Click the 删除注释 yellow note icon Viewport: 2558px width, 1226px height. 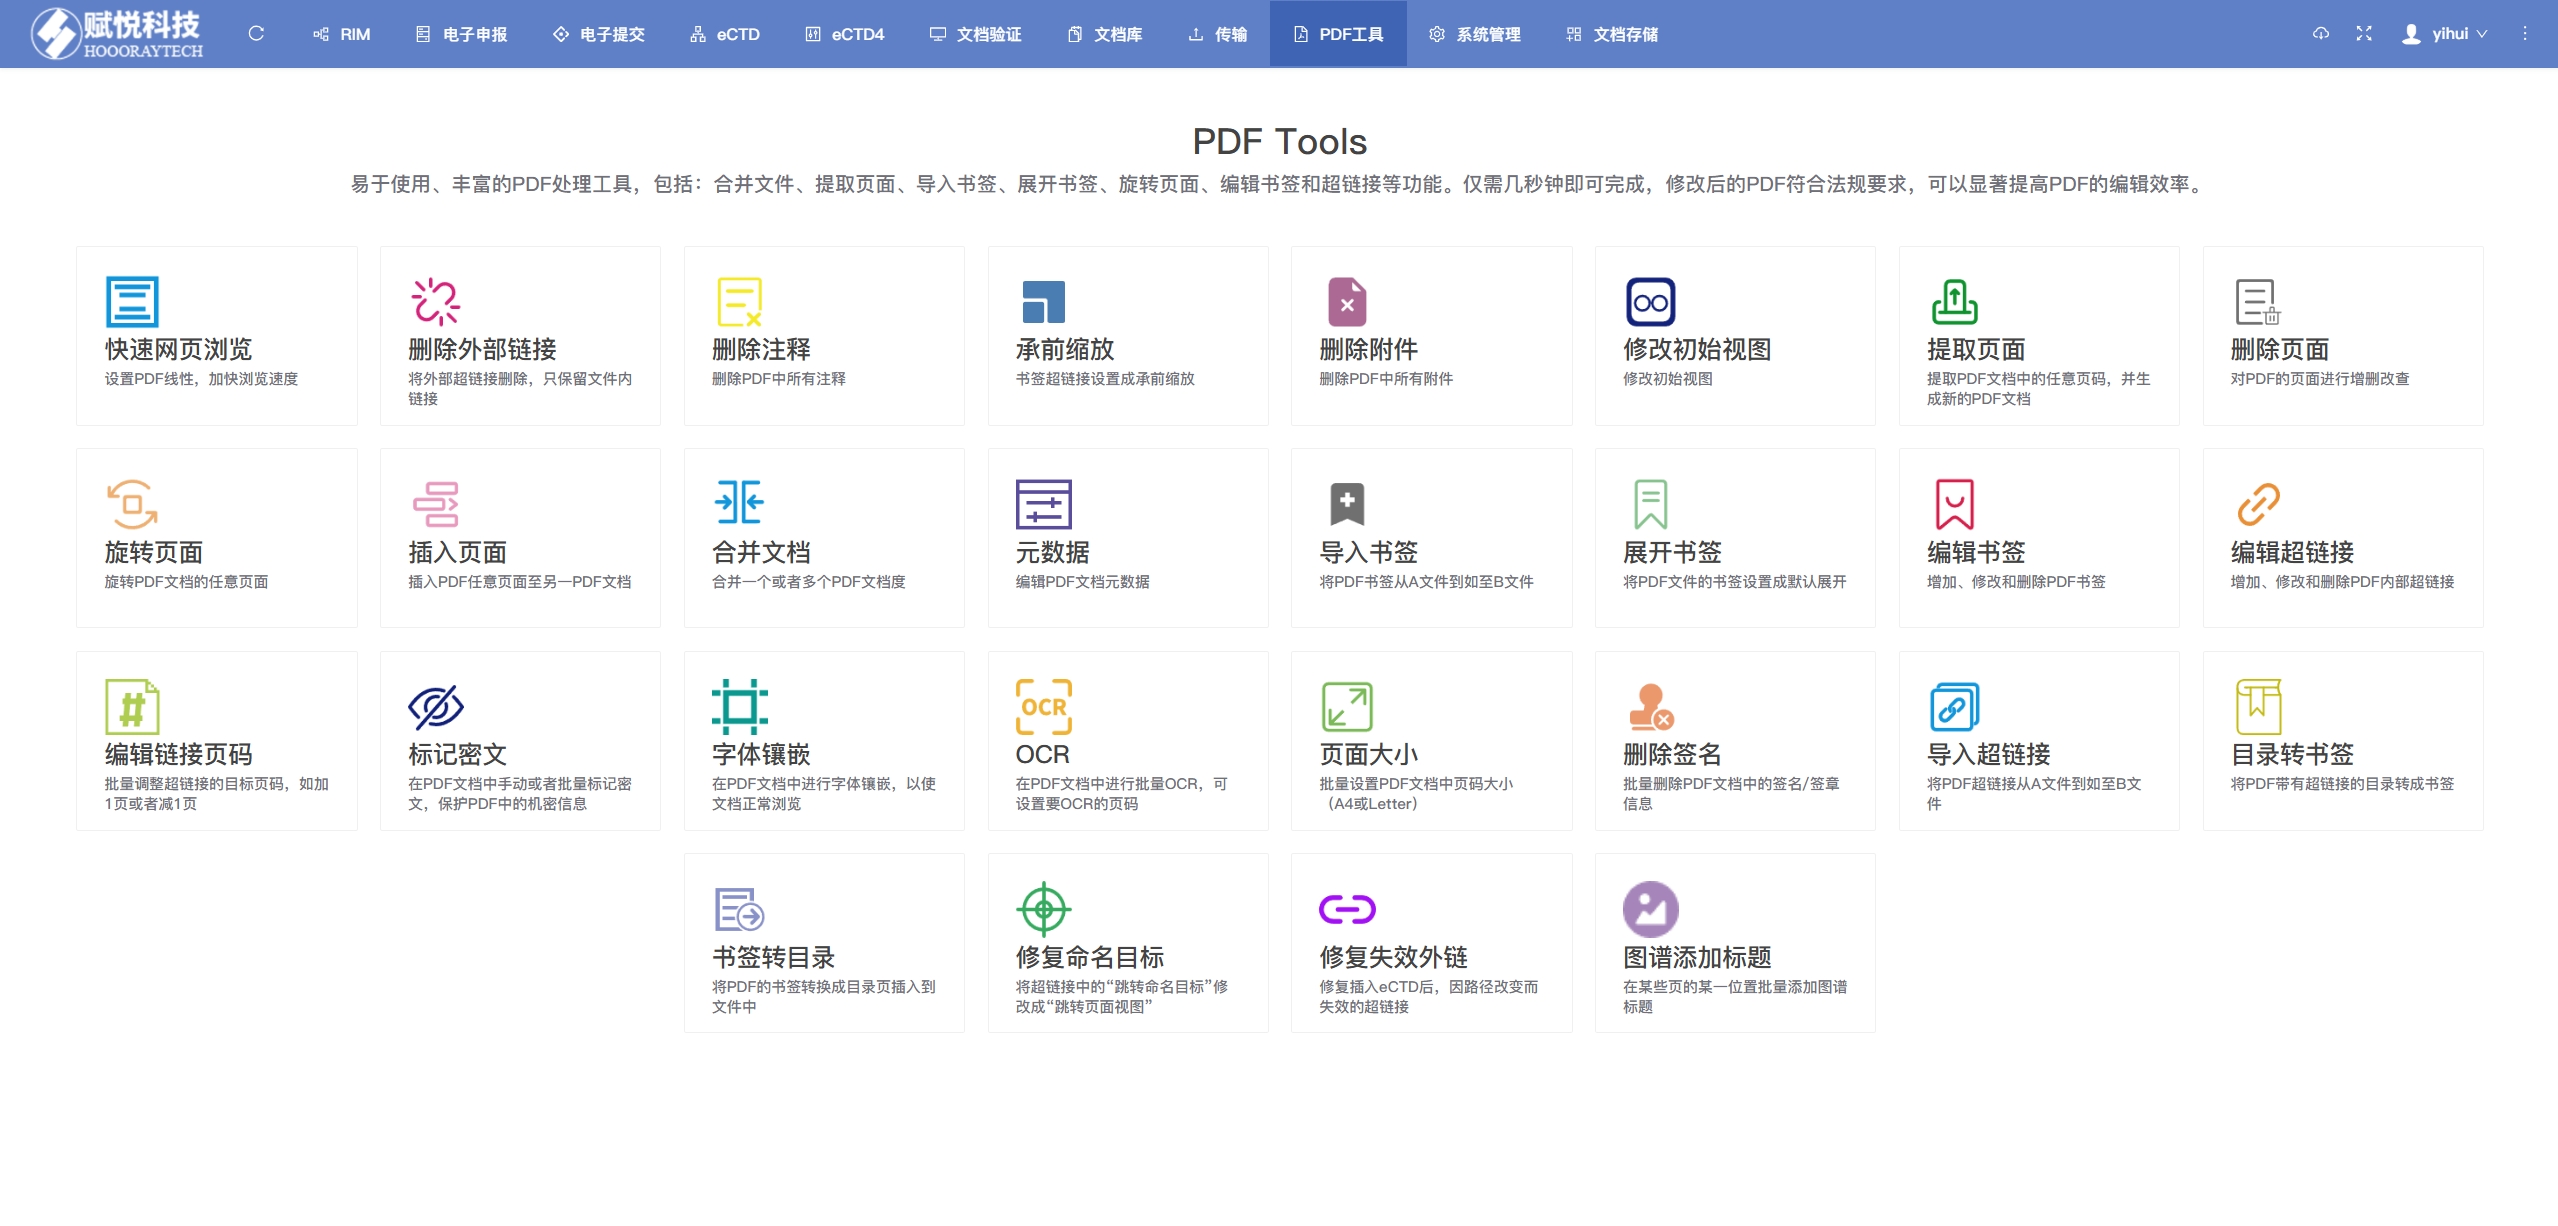click(740, 302)
